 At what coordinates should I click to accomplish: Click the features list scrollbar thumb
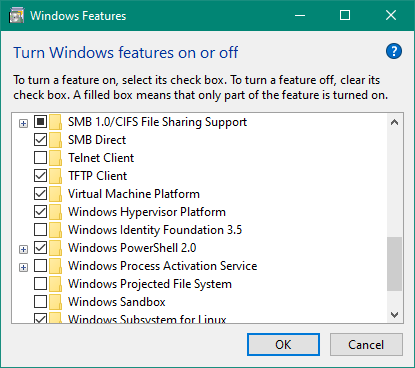tap(395, 264)
